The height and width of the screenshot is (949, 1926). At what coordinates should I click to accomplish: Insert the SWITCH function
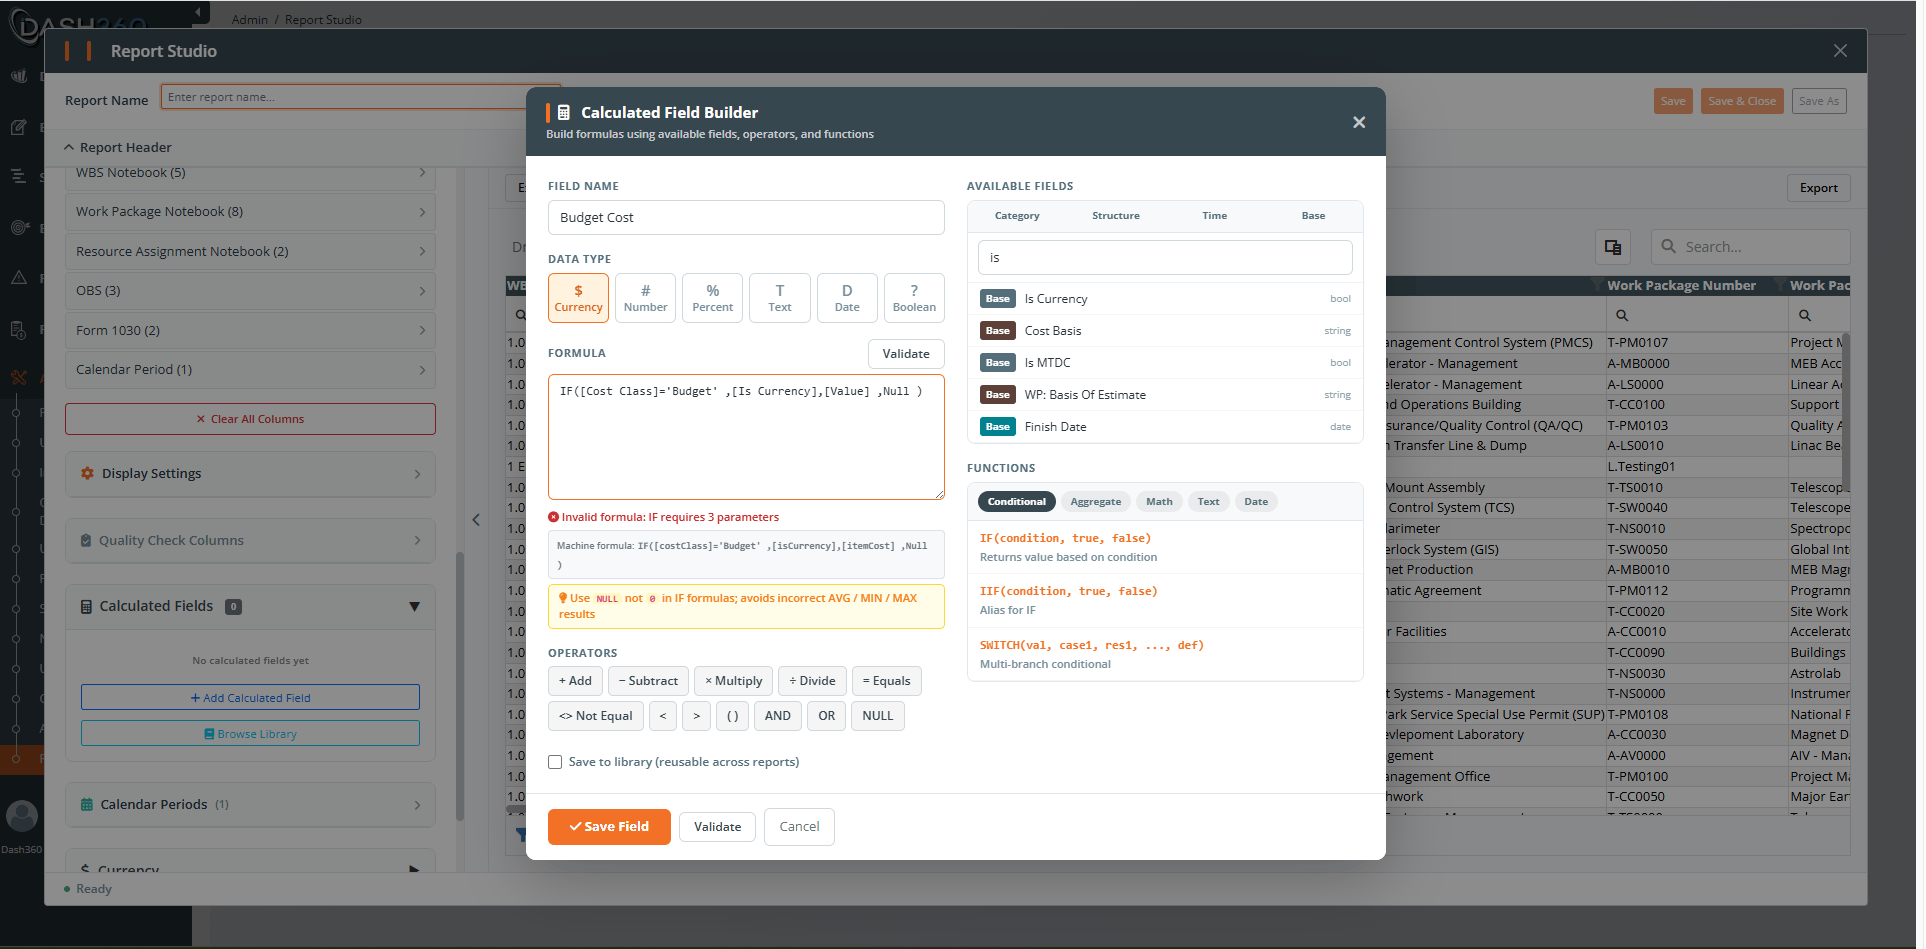point(1165,654)
